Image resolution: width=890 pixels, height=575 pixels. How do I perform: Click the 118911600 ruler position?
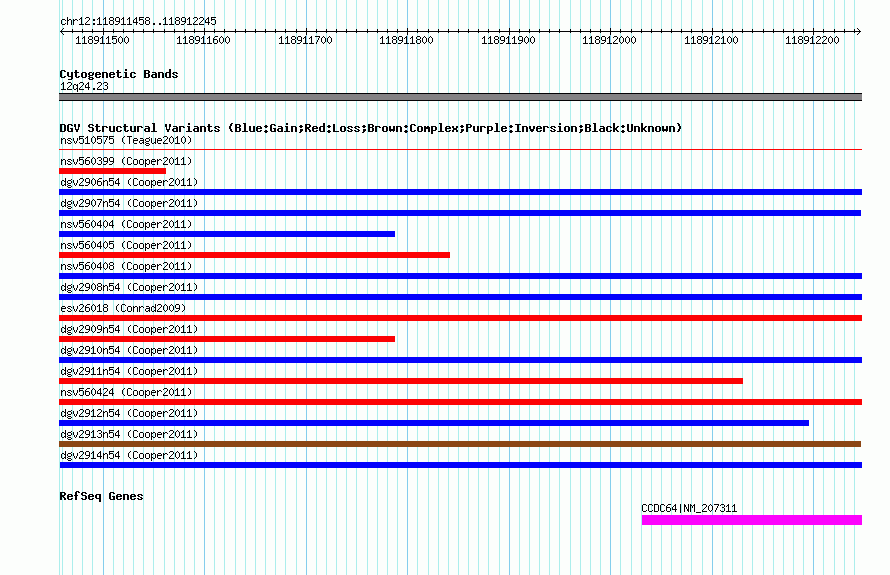[x=203, y=40]
